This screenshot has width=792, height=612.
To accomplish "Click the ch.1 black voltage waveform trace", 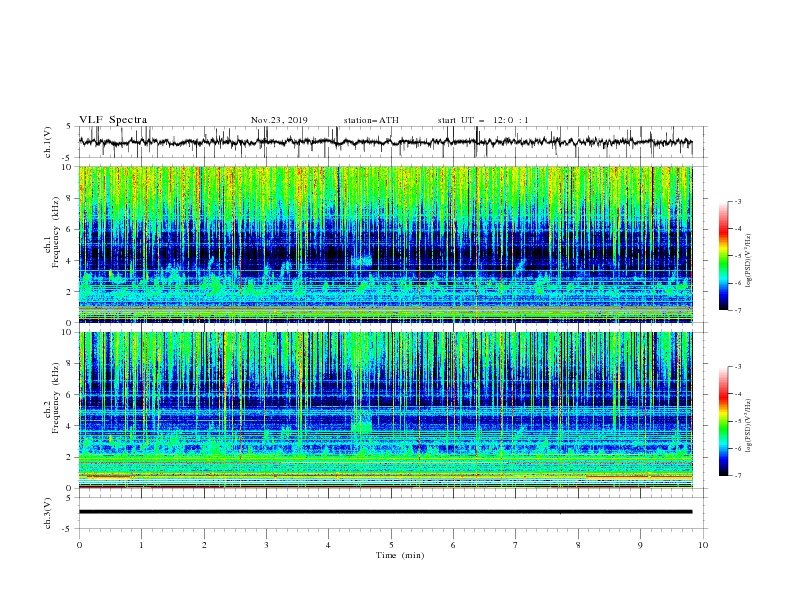I will 385,142.
